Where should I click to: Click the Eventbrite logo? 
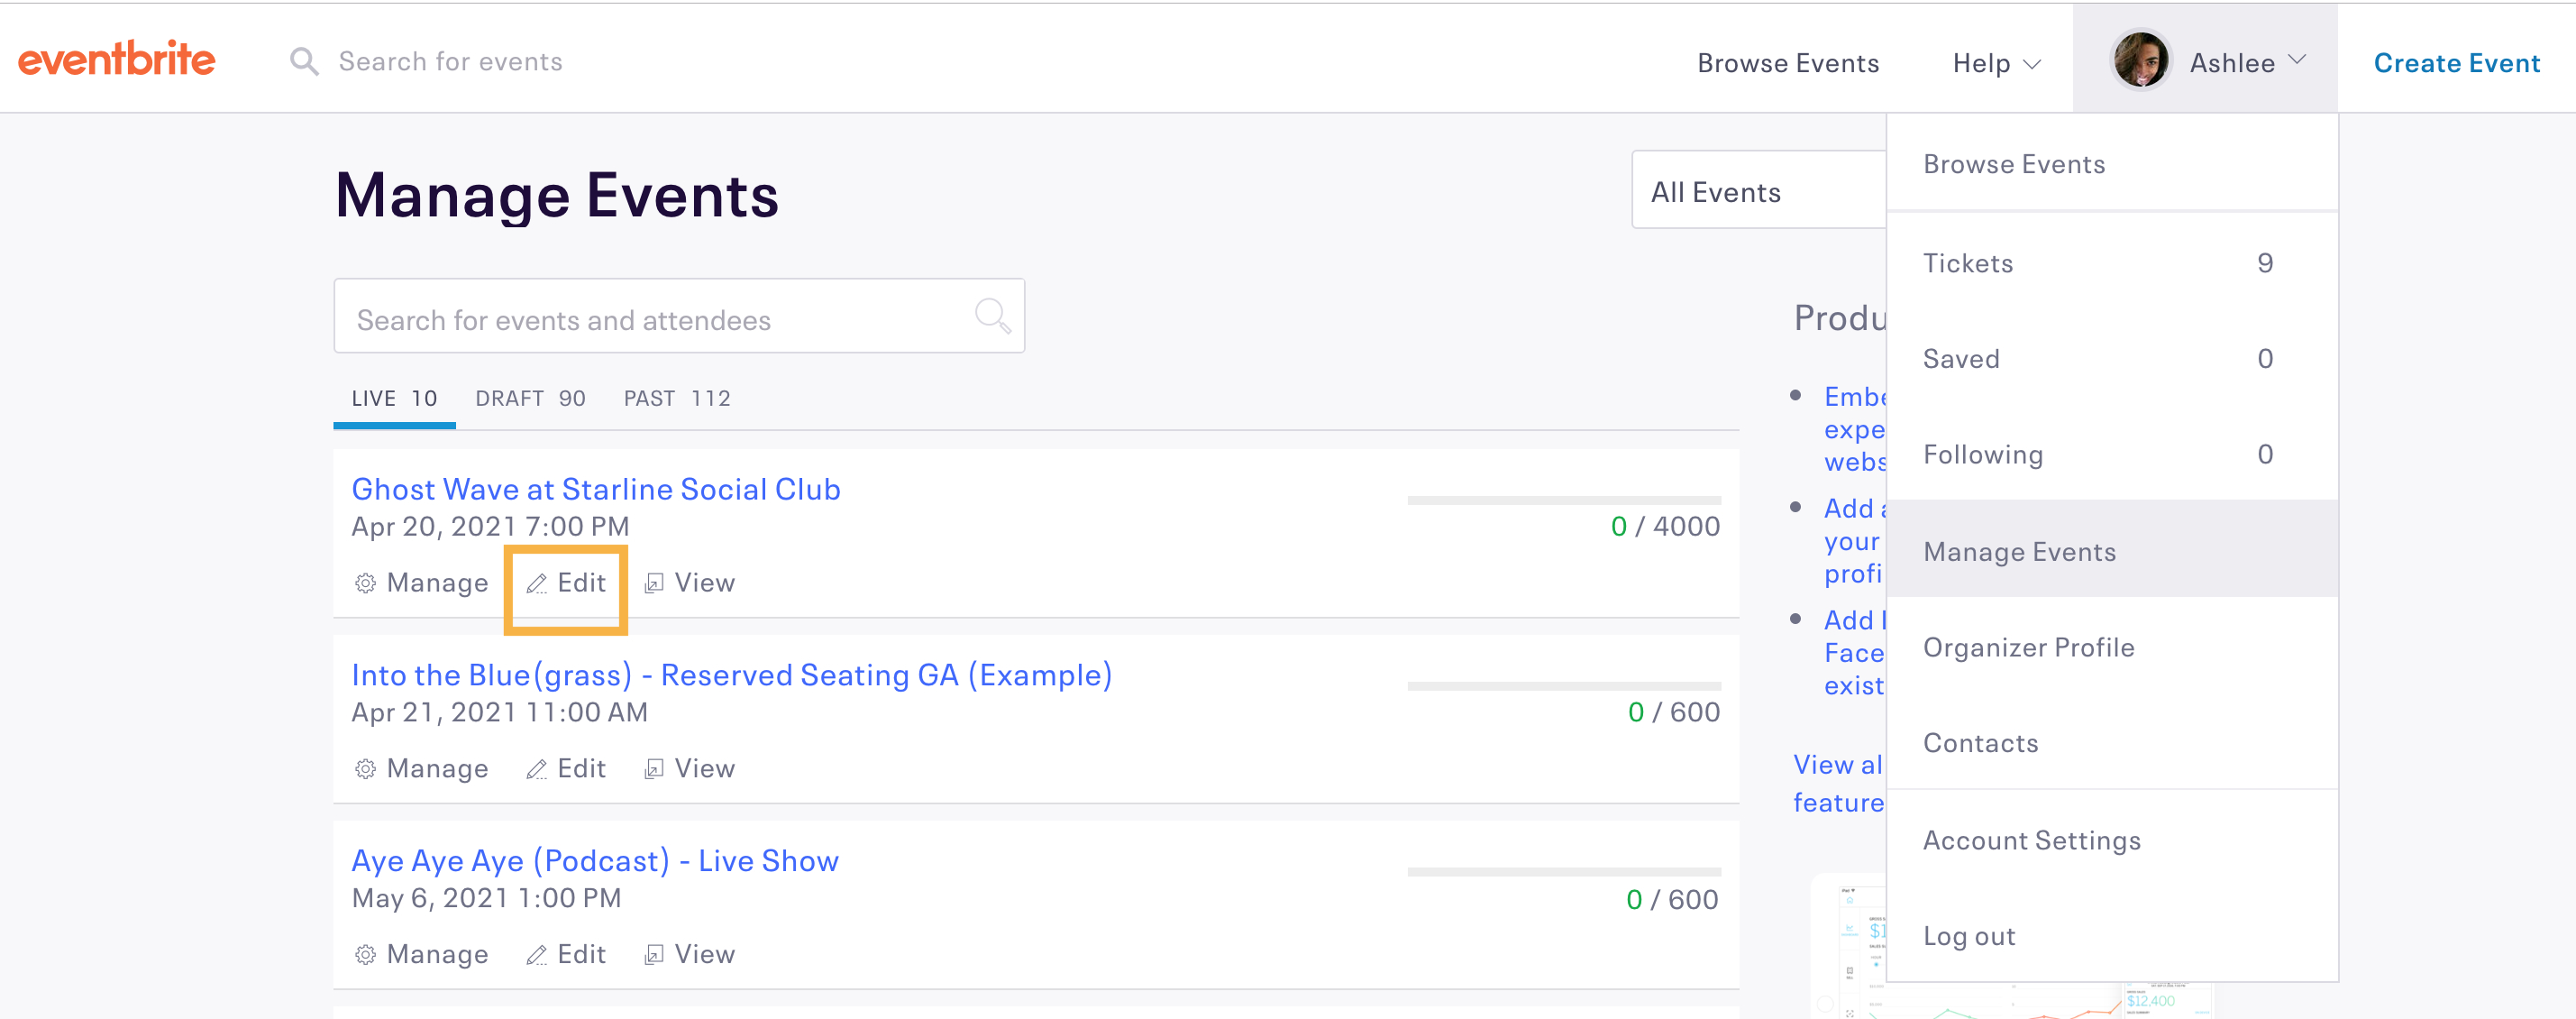(x=117, y=60)
